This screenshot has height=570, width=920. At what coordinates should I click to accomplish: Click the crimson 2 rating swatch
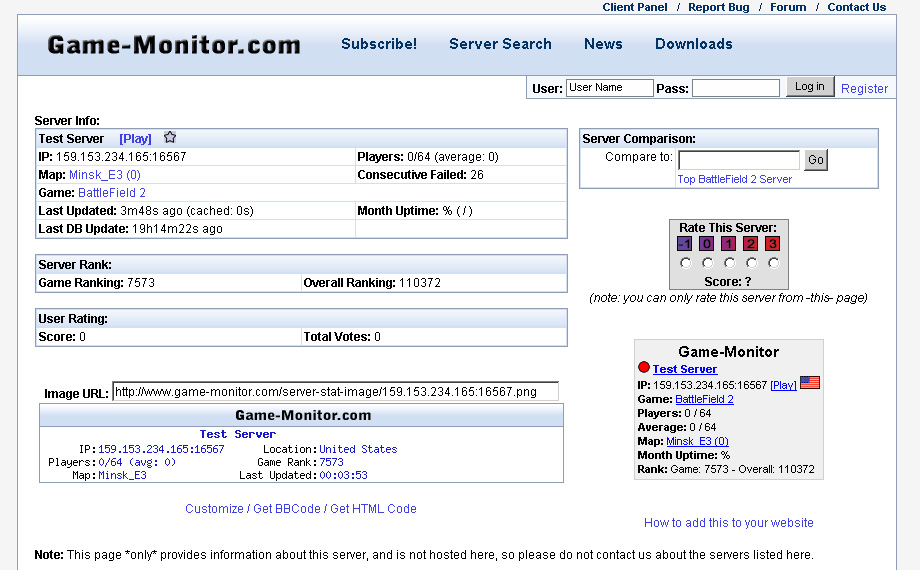750,244
